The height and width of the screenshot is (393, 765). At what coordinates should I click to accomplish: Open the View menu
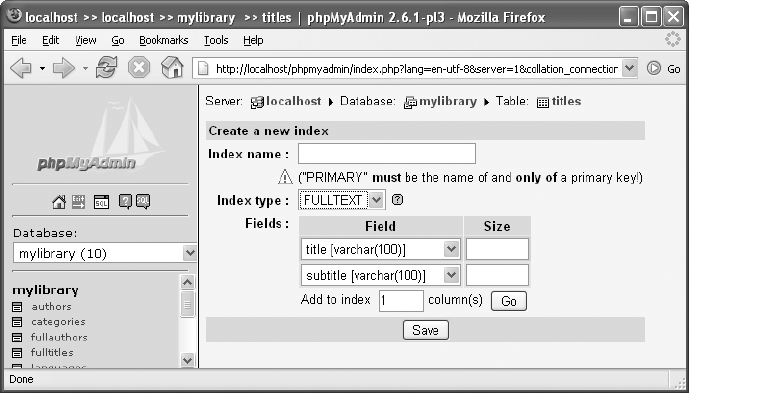pyautogui.click(x=85, y=40)
